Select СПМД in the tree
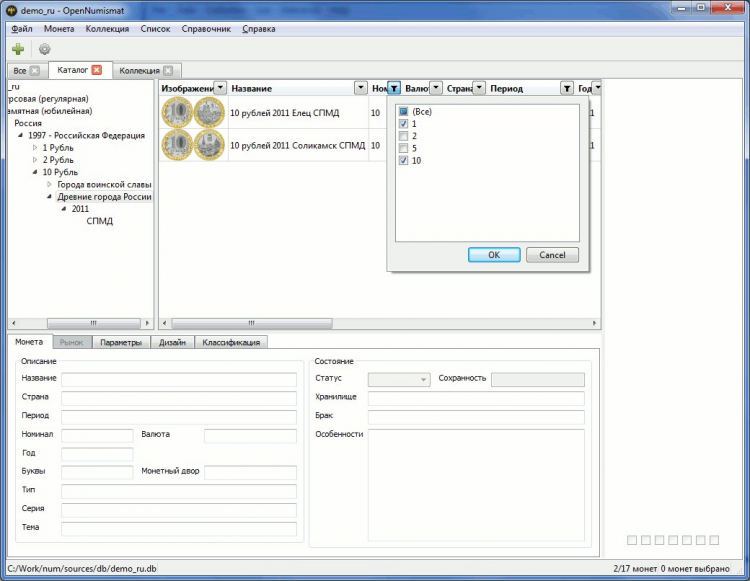750x581 pixels. tap(99, 221)
